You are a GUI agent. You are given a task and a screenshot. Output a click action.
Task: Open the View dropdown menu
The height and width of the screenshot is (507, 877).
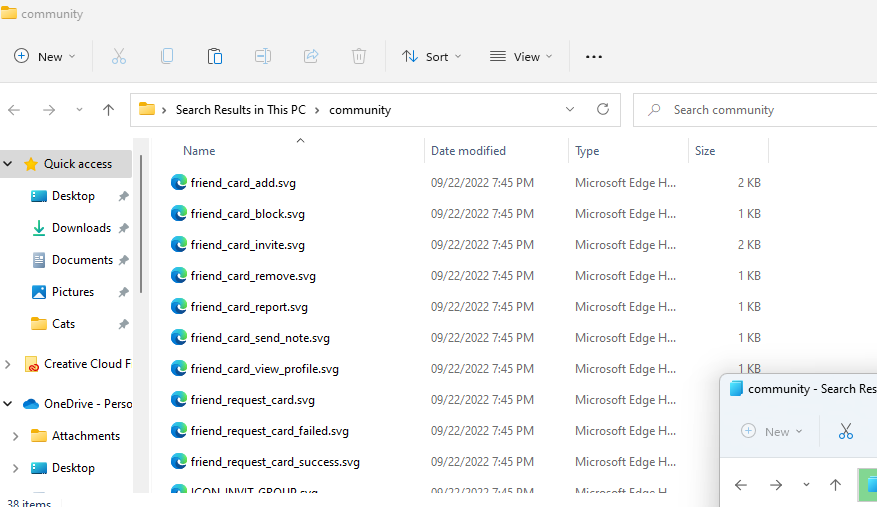(x=521, y=57)
